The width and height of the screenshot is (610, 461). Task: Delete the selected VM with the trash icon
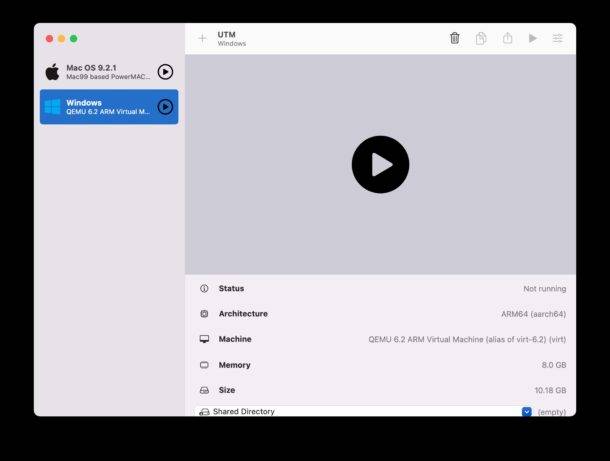[454, 38]
